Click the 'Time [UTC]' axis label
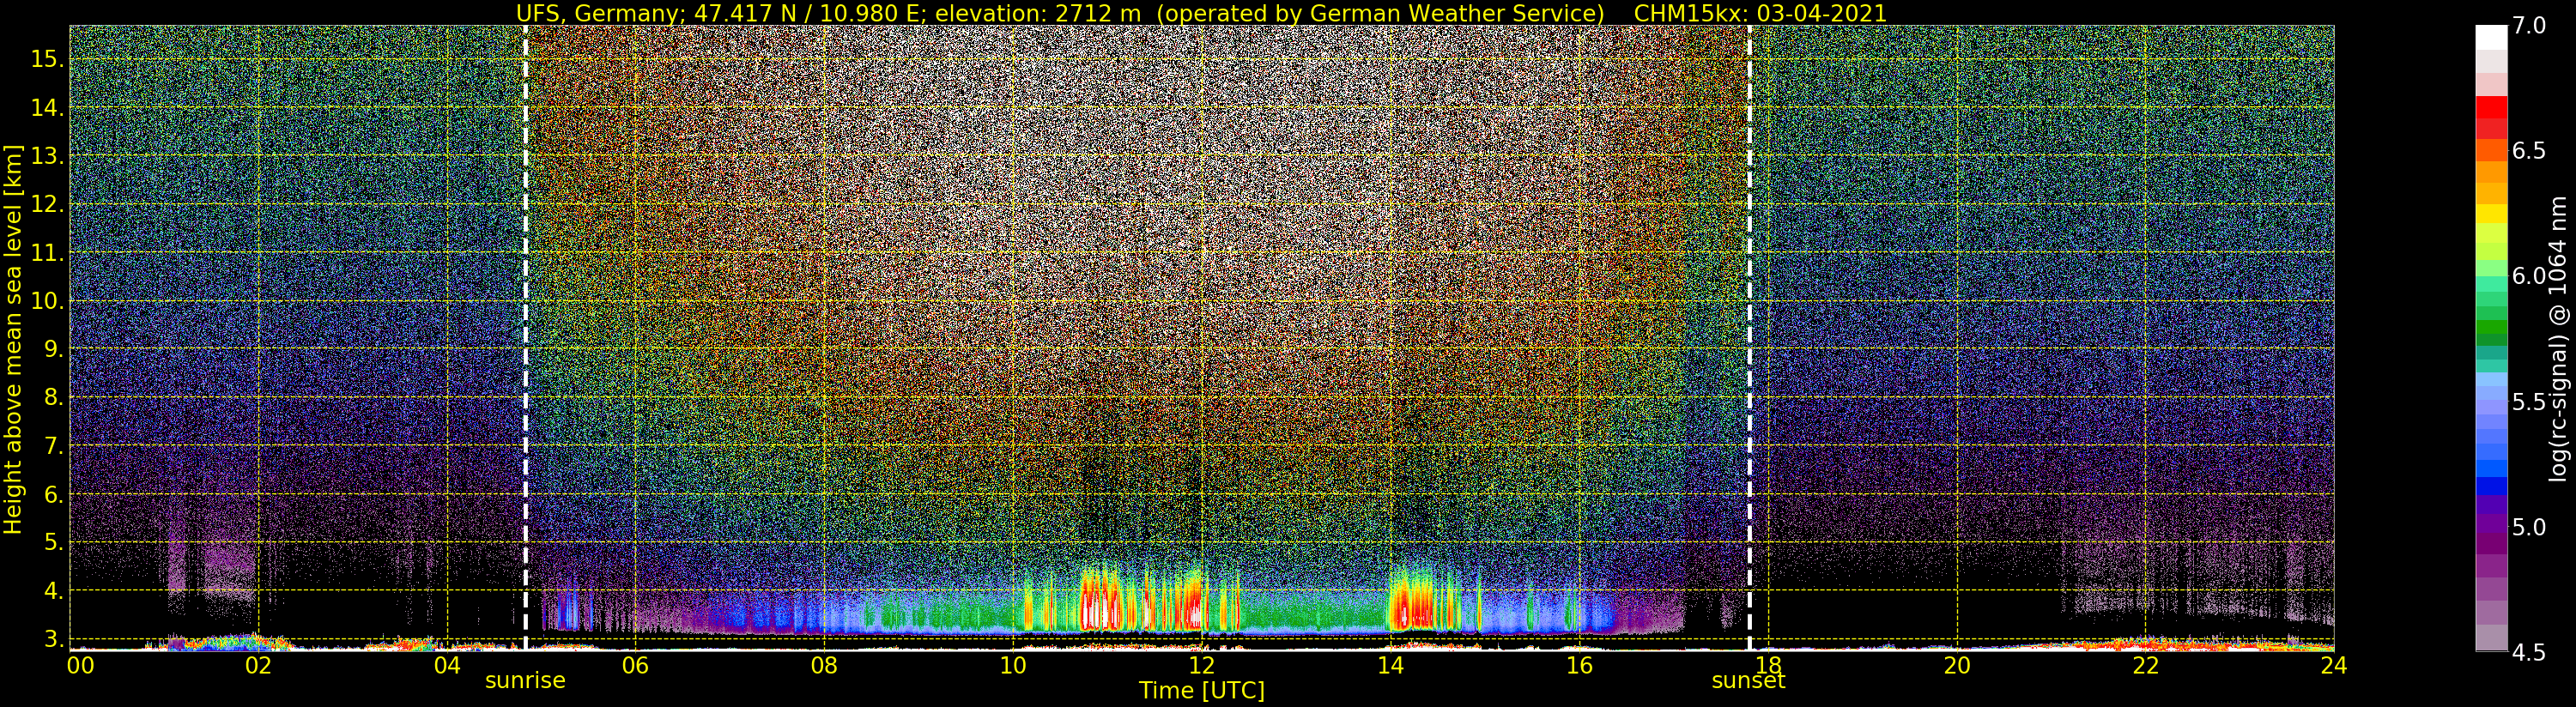2576x707 pixels. pyautogui.click(x=1201, y=691)
